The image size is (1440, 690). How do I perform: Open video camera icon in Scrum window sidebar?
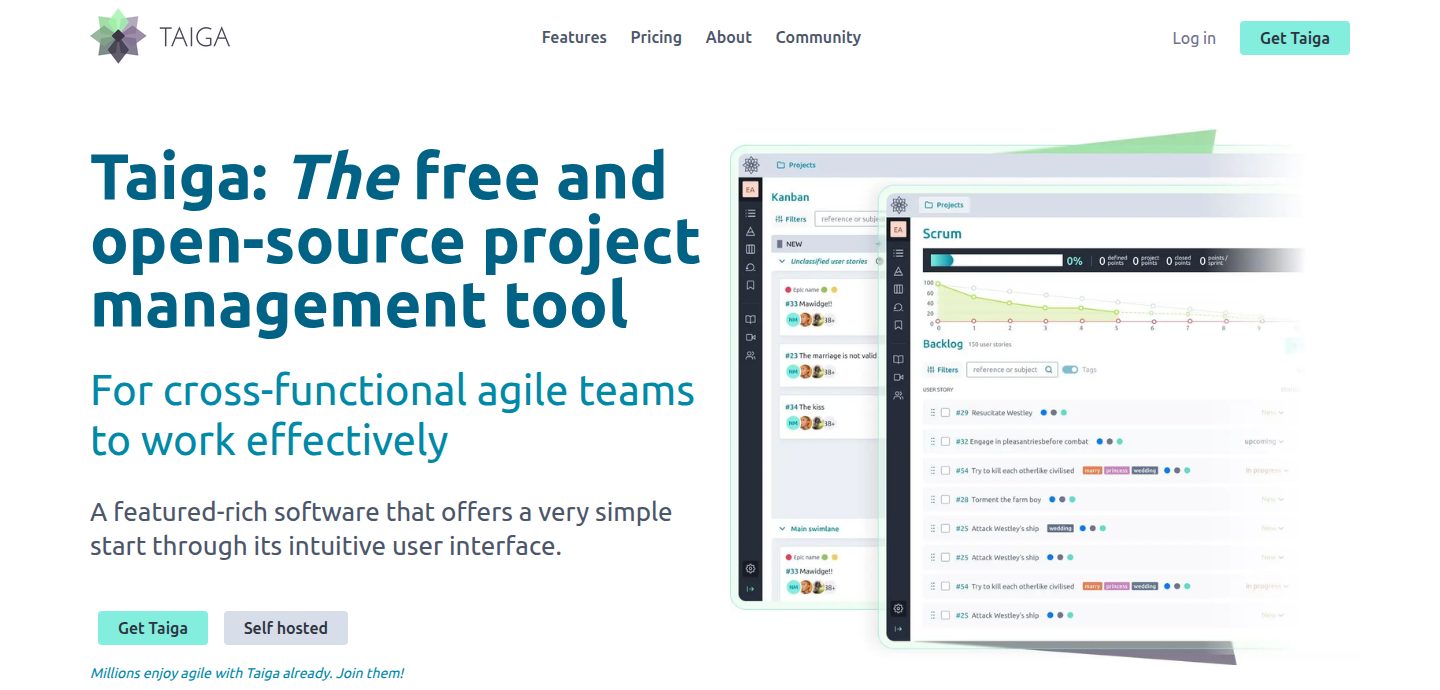[898, 377]
